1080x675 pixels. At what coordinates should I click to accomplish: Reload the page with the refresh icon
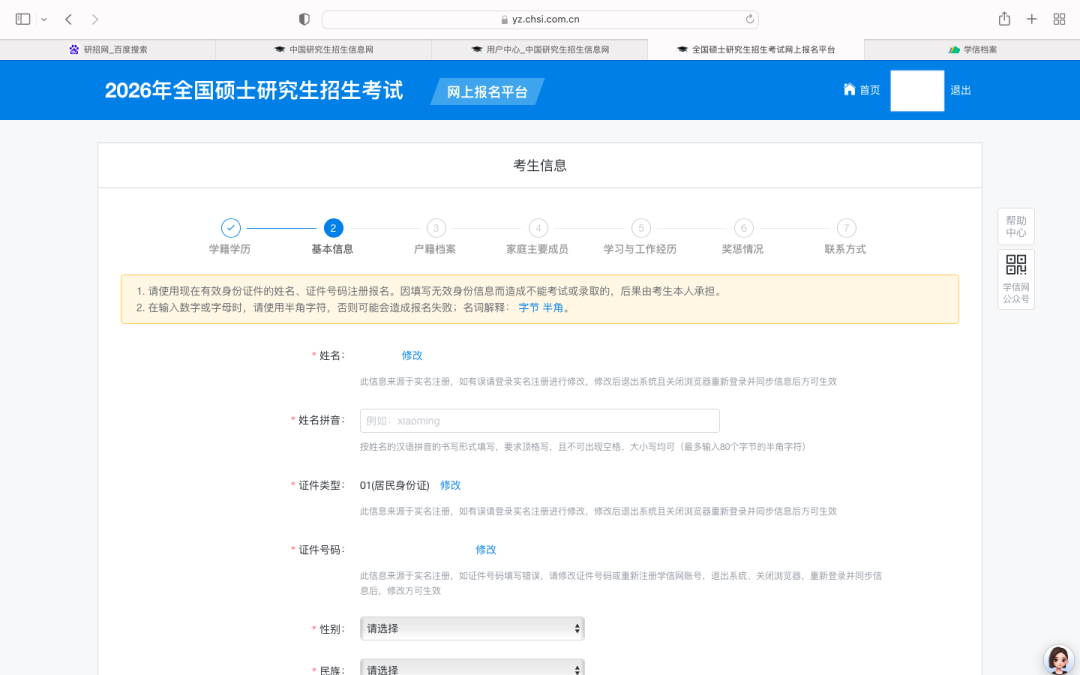[x=749, y=19]
